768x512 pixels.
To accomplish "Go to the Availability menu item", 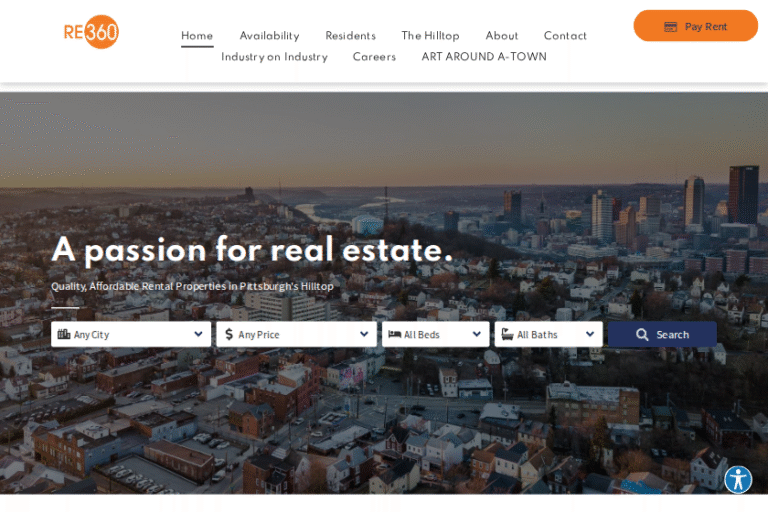I will pos(269,36).
